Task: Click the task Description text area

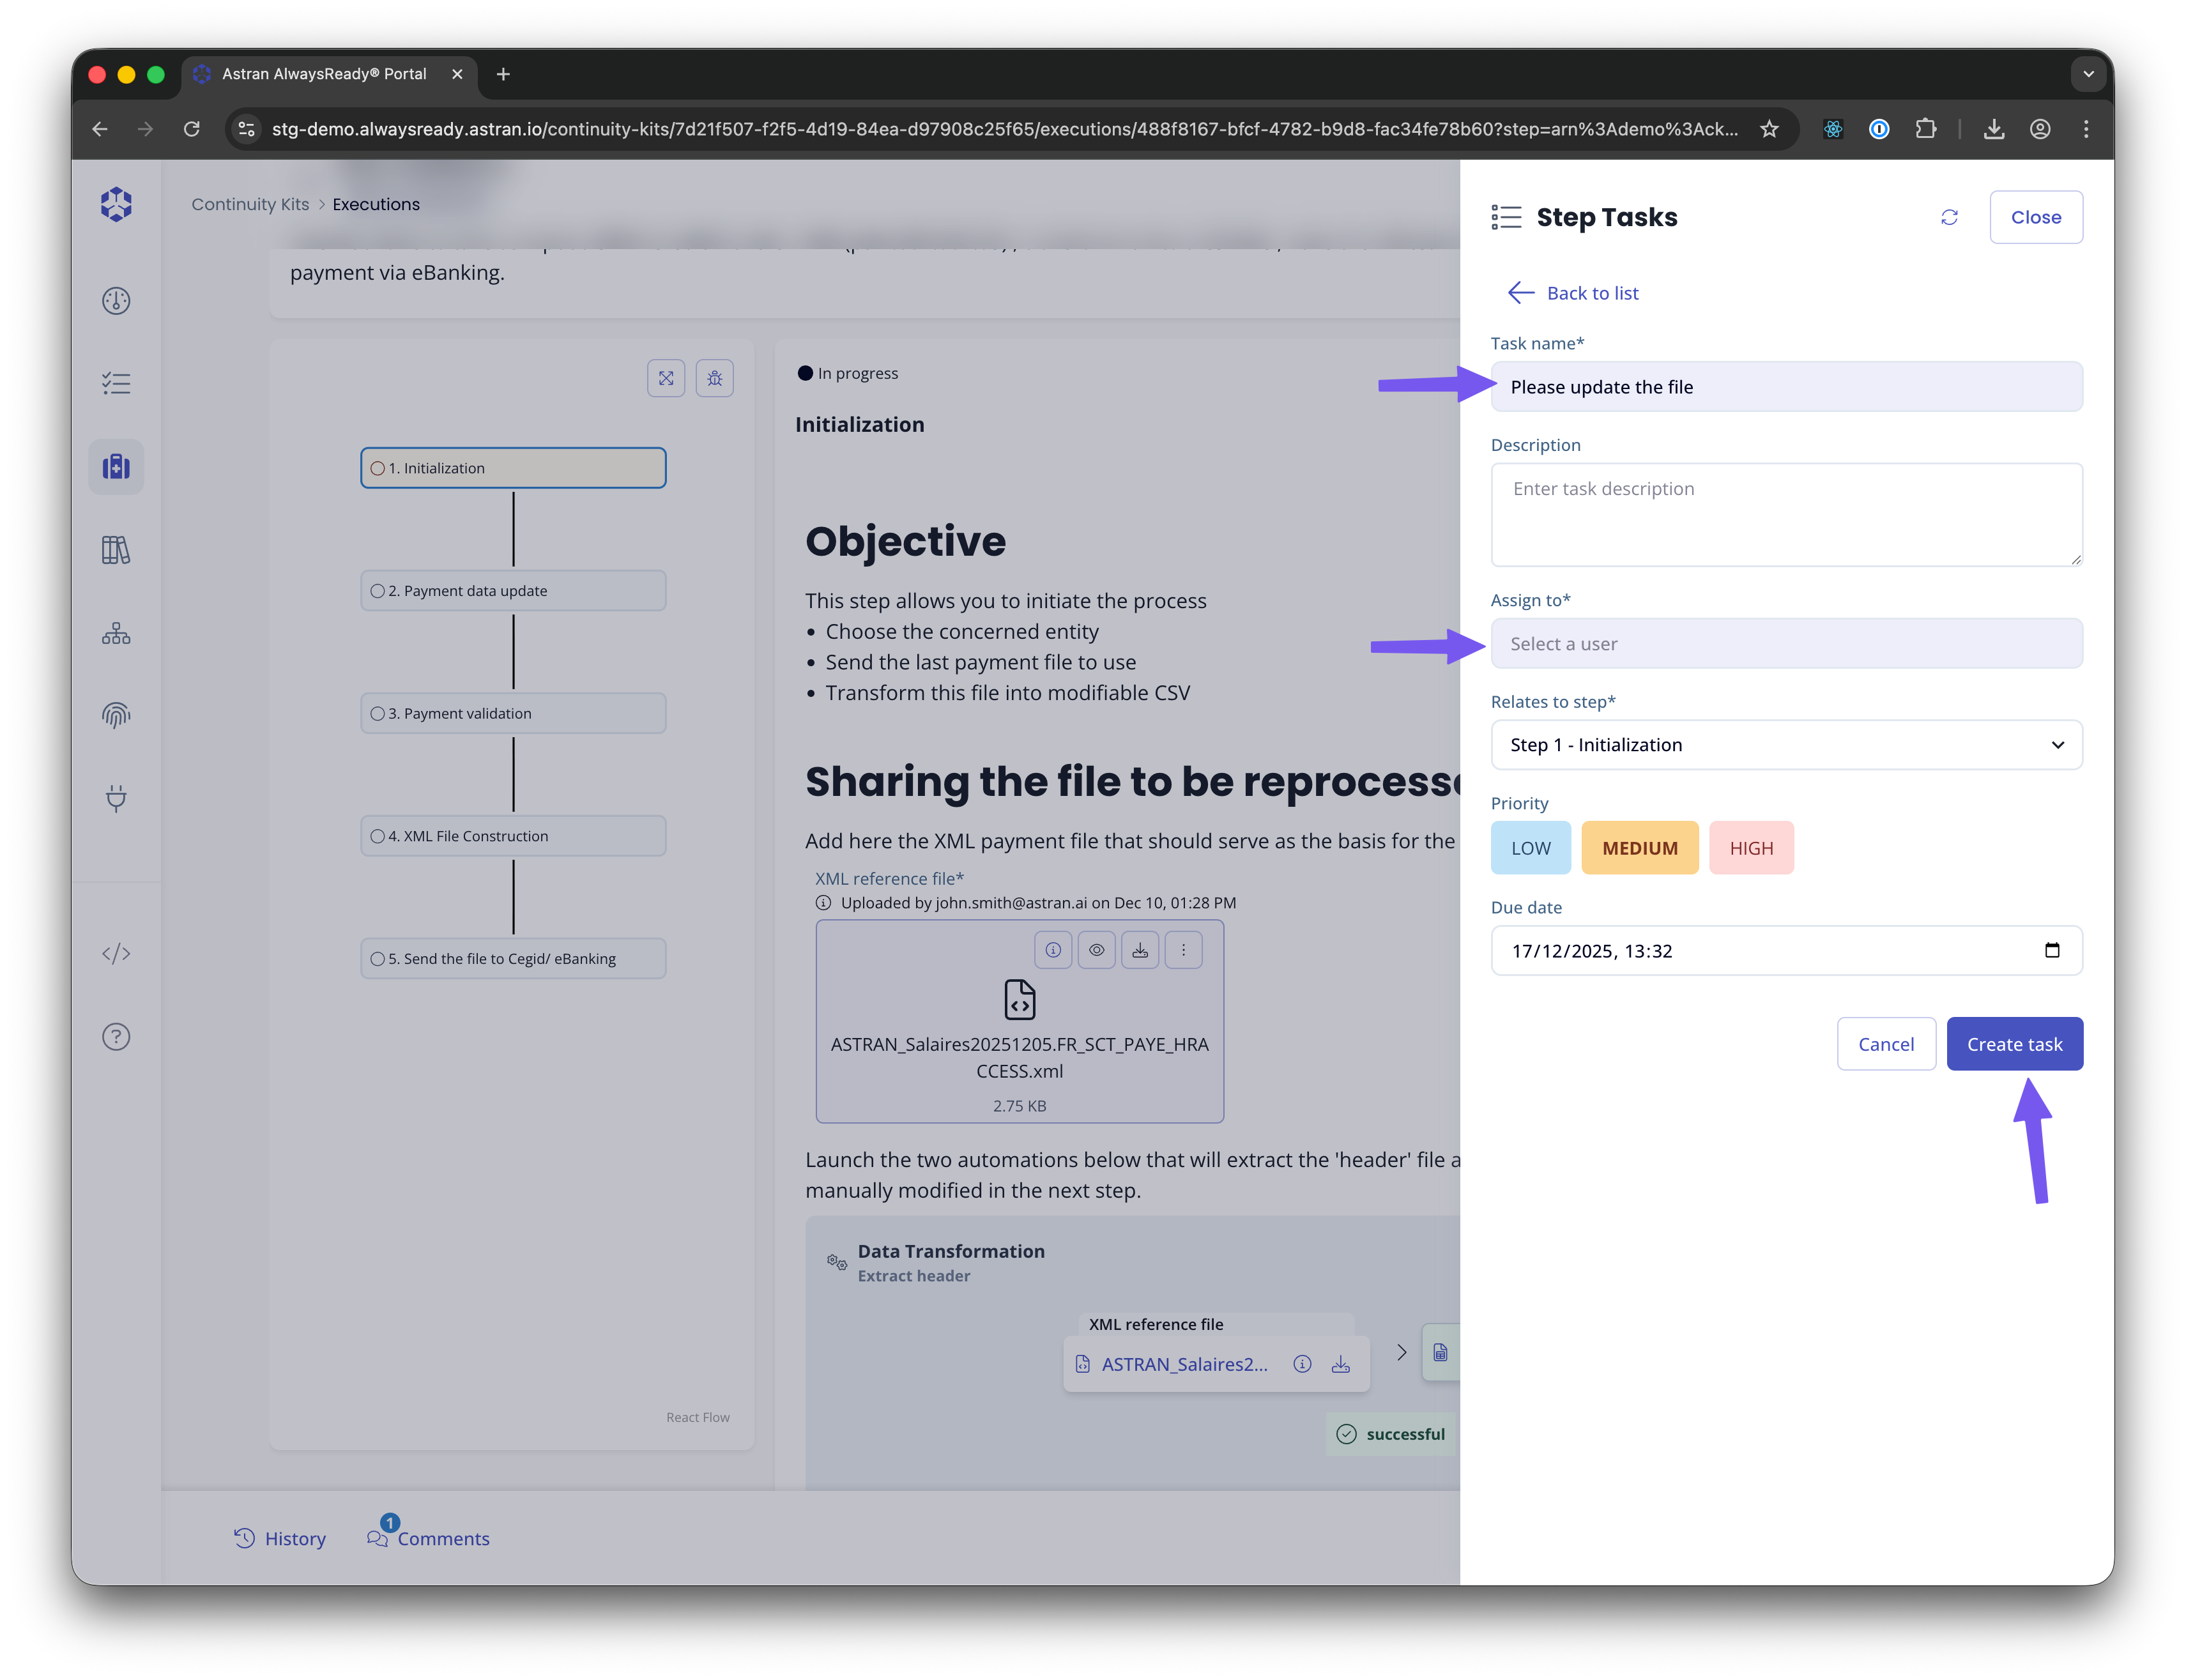Action: coord(1786,514)
